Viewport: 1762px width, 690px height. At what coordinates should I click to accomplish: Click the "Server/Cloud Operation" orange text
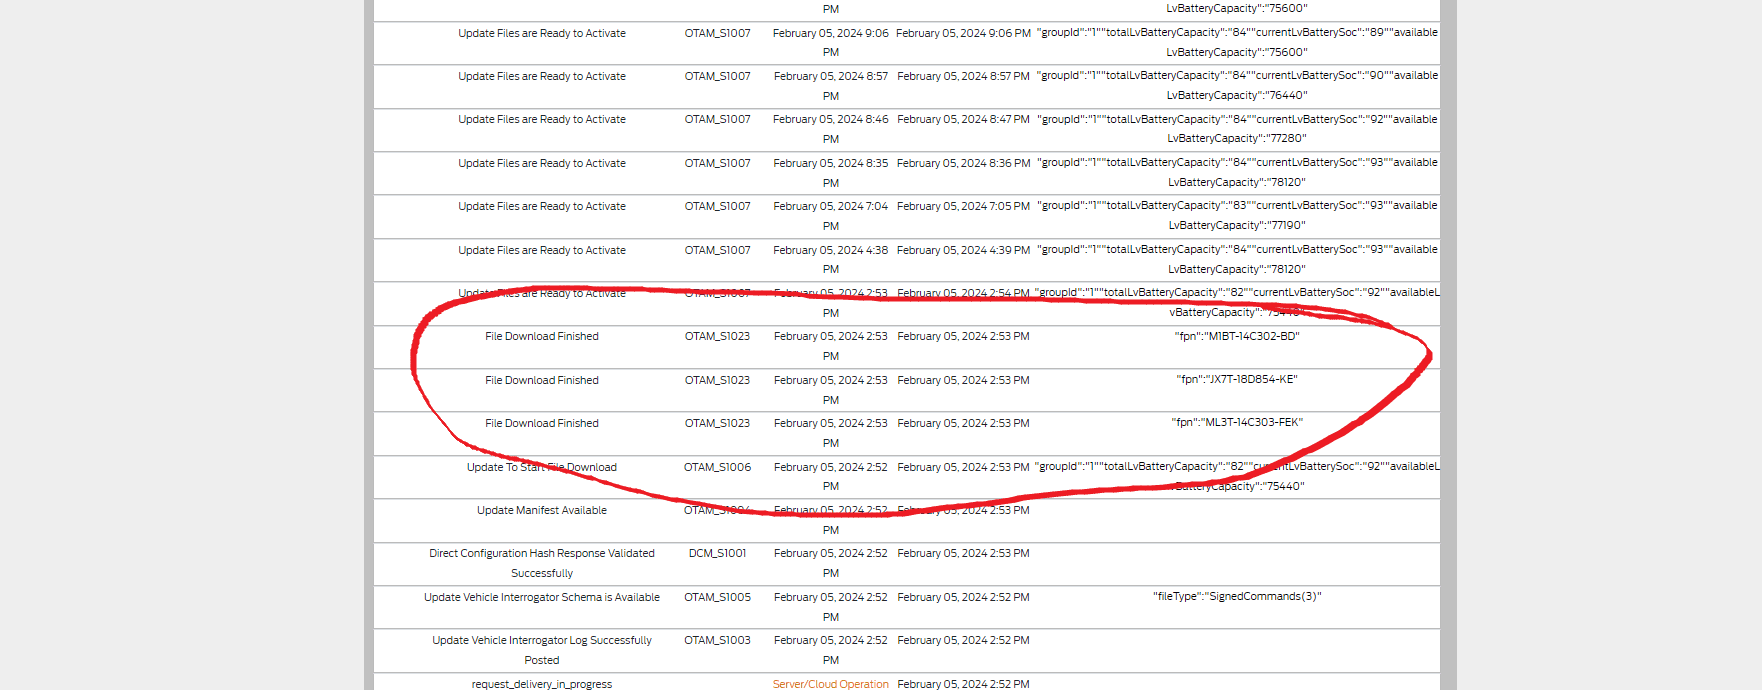(x=830, y=684)
